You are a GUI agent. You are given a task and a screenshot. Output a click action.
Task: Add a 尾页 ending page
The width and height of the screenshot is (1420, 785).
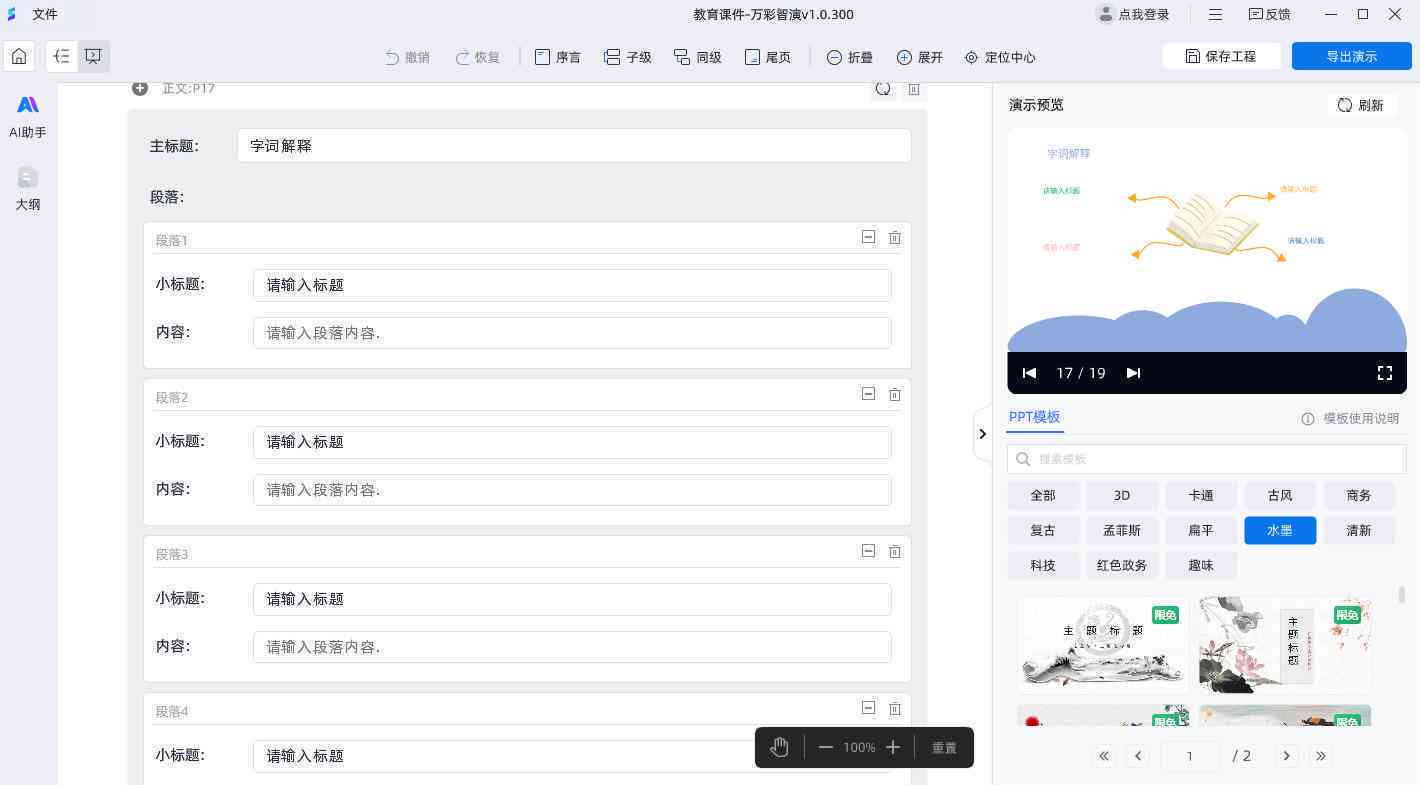pos(768,57)
